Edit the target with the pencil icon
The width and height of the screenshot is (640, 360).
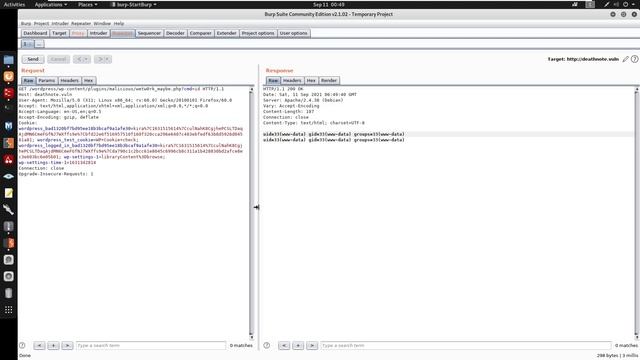[625, 59]
